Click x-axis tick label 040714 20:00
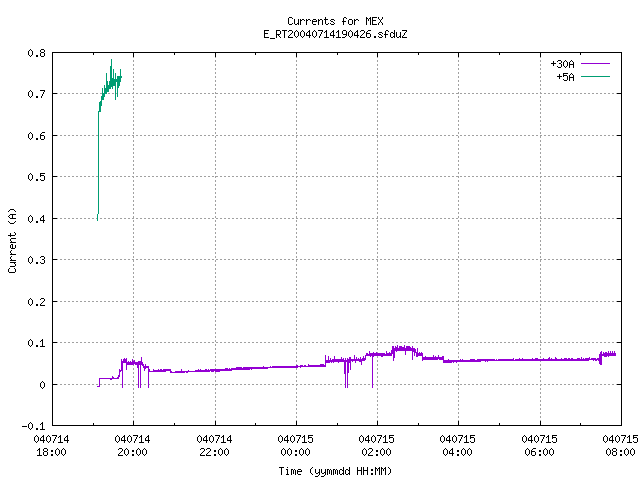 coord(132,446)
